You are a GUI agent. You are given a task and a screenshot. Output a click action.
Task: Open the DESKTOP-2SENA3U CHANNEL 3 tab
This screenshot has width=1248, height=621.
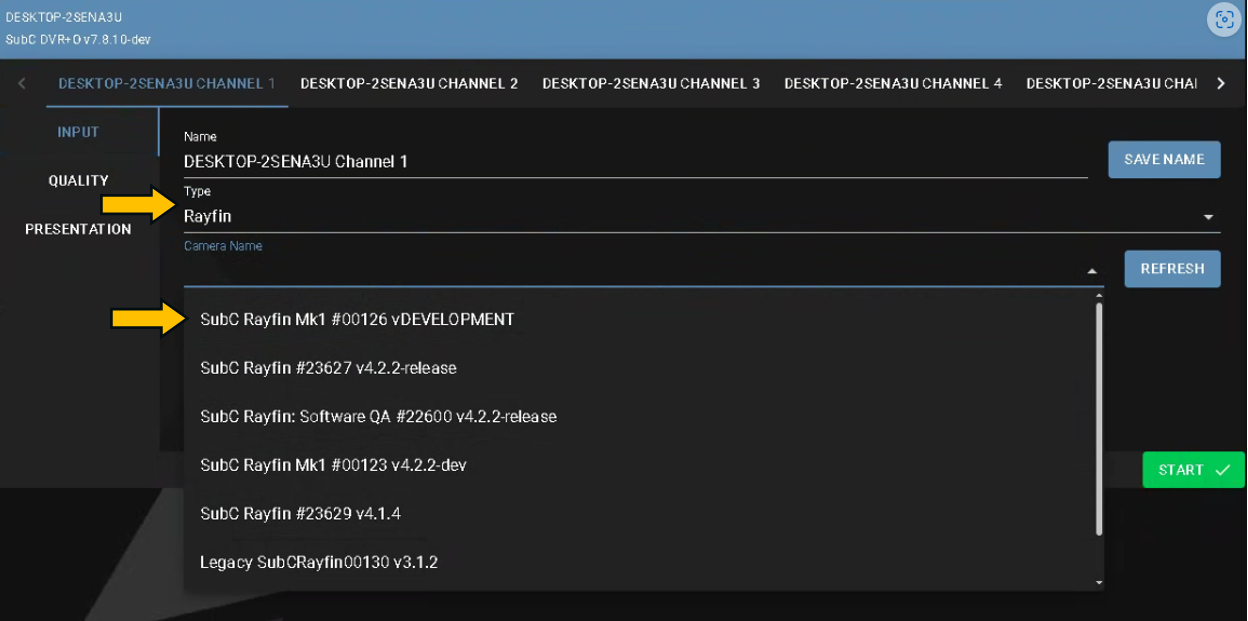pos(651,84)
